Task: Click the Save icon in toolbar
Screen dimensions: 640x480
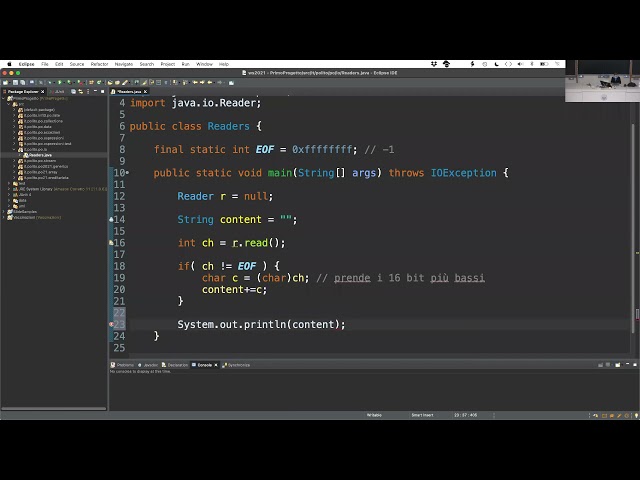Action: tap(13, 81)
